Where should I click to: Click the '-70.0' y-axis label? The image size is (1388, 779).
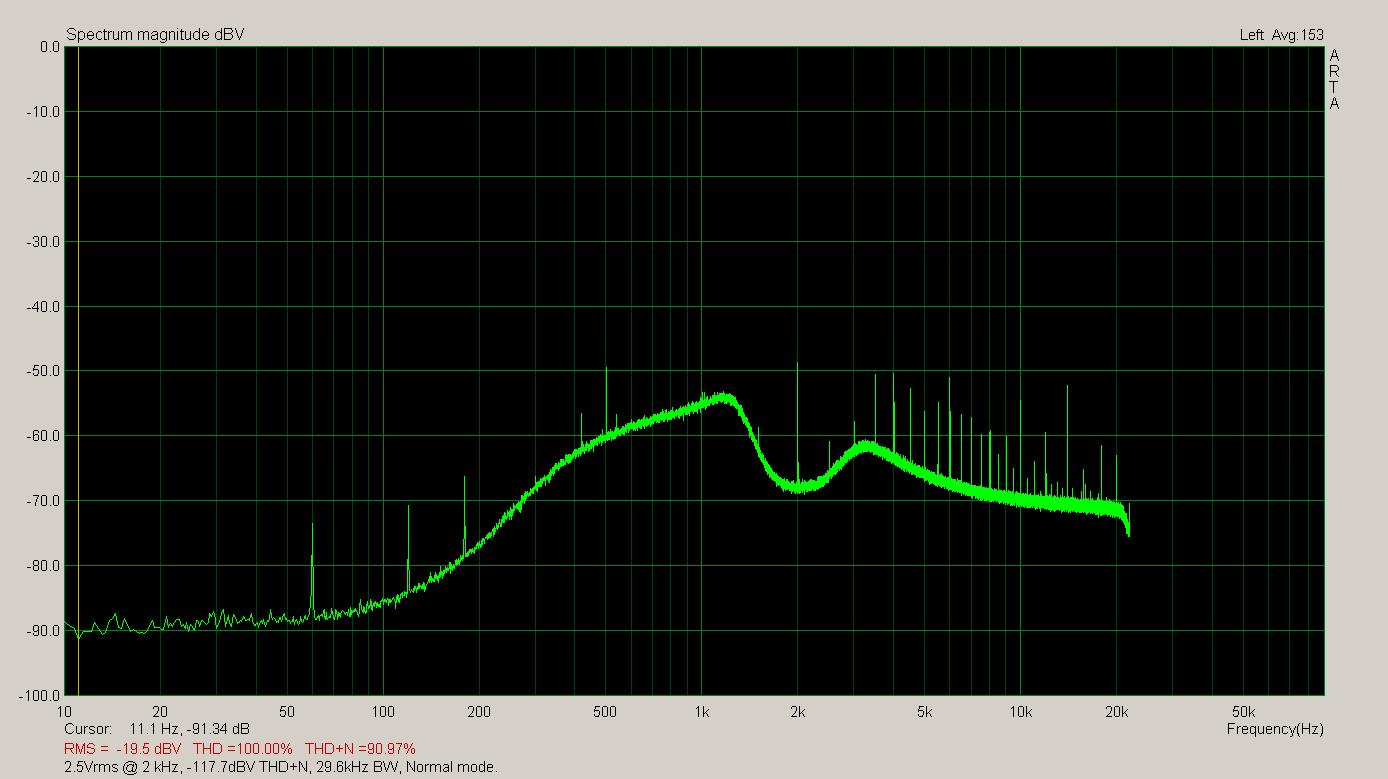coord(43,501)
